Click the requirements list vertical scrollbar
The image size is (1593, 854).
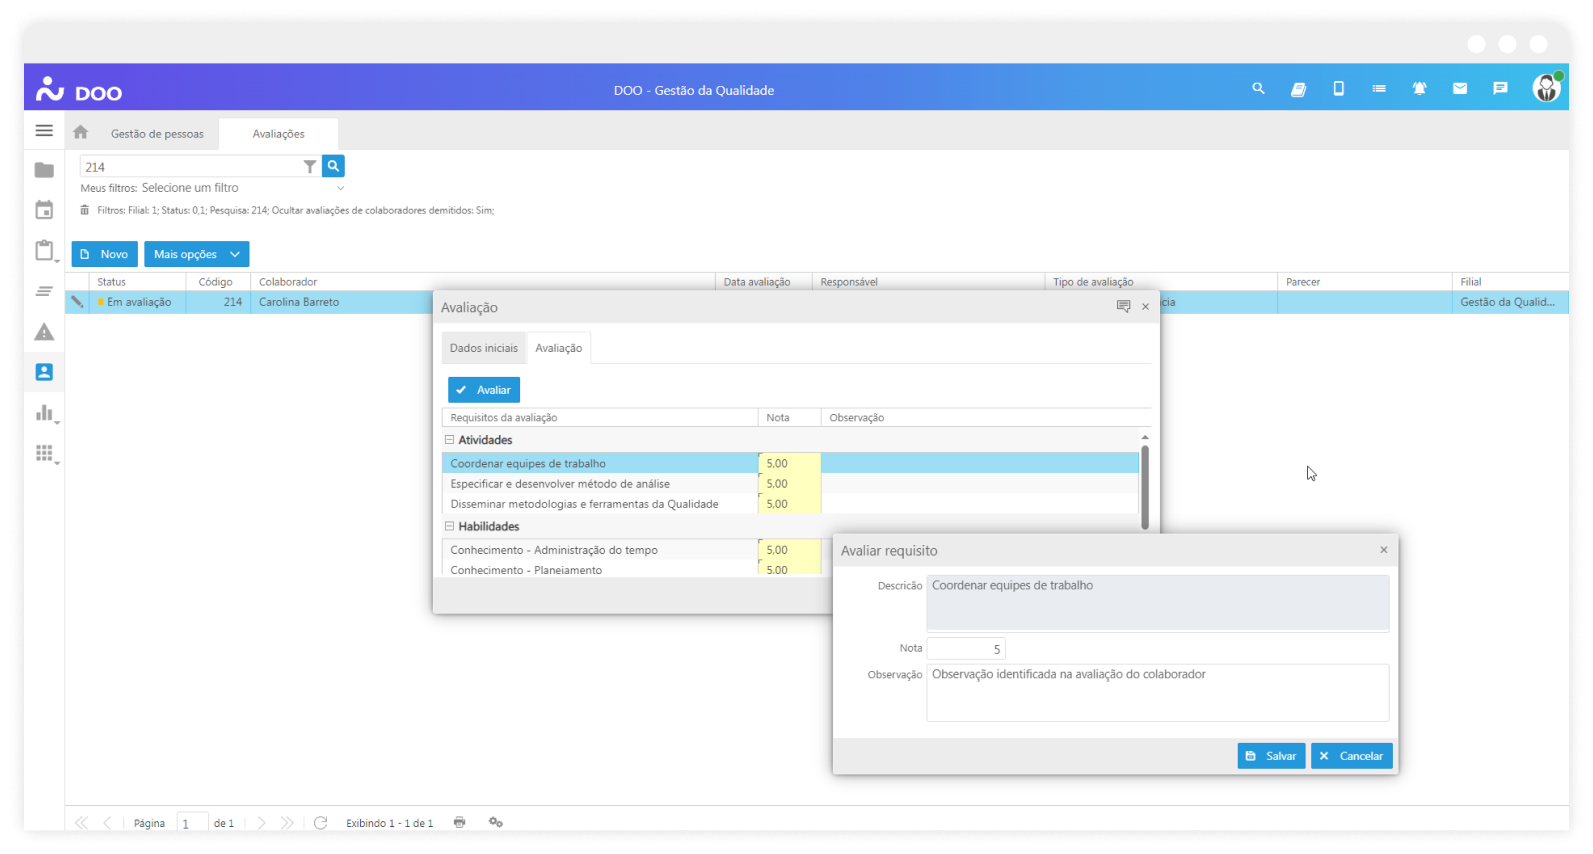[1145, 486]
